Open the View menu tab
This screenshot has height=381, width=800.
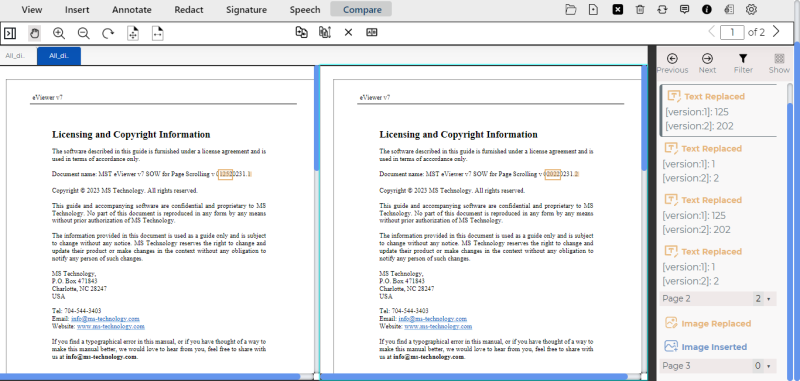coord(32,10)
